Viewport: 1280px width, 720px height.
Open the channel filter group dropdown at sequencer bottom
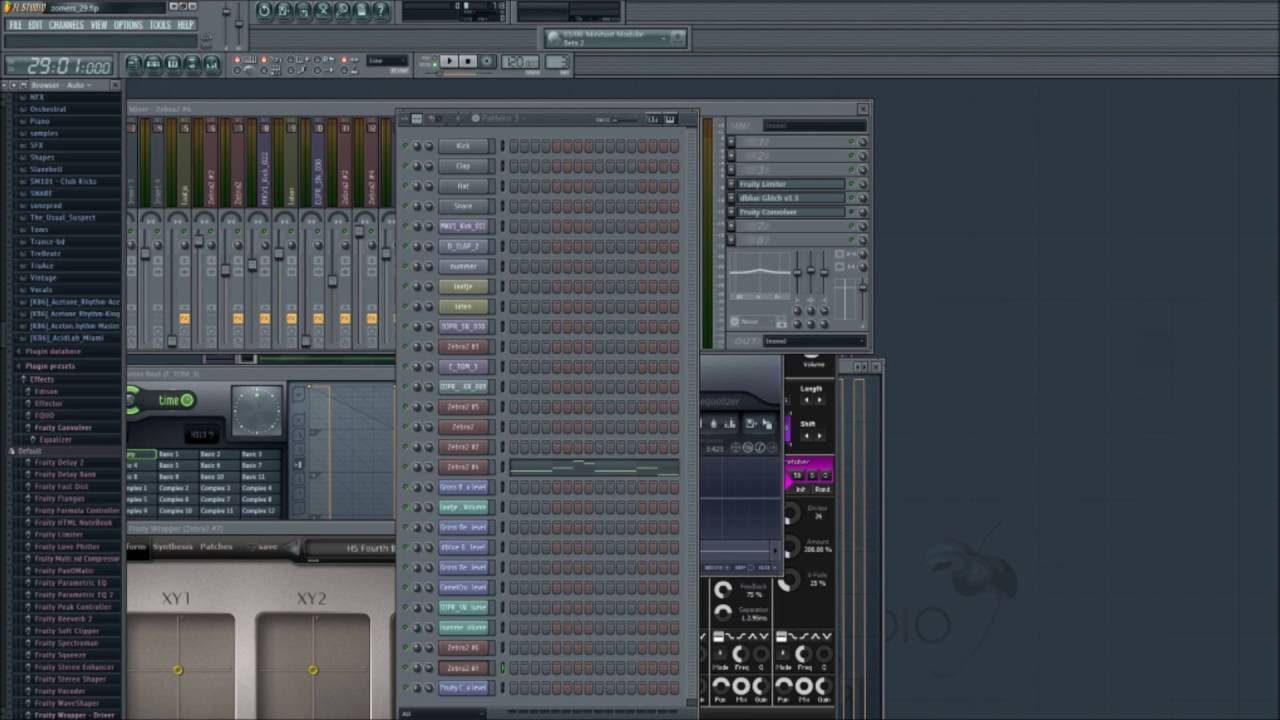point(445,713)
